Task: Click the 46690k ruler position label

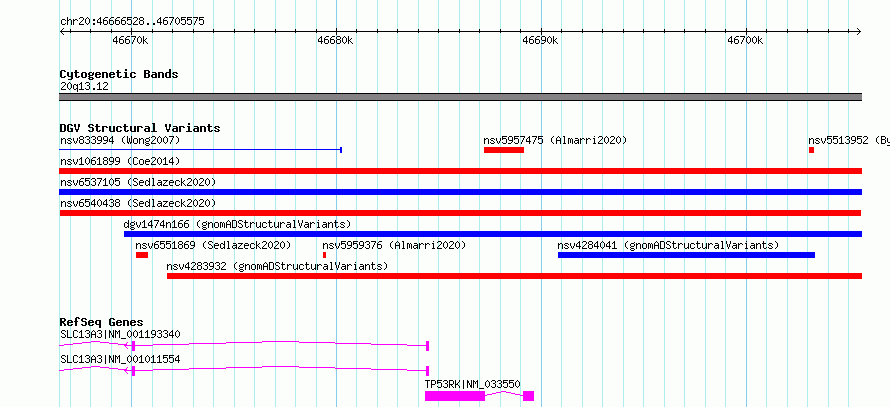Action: 540,41
